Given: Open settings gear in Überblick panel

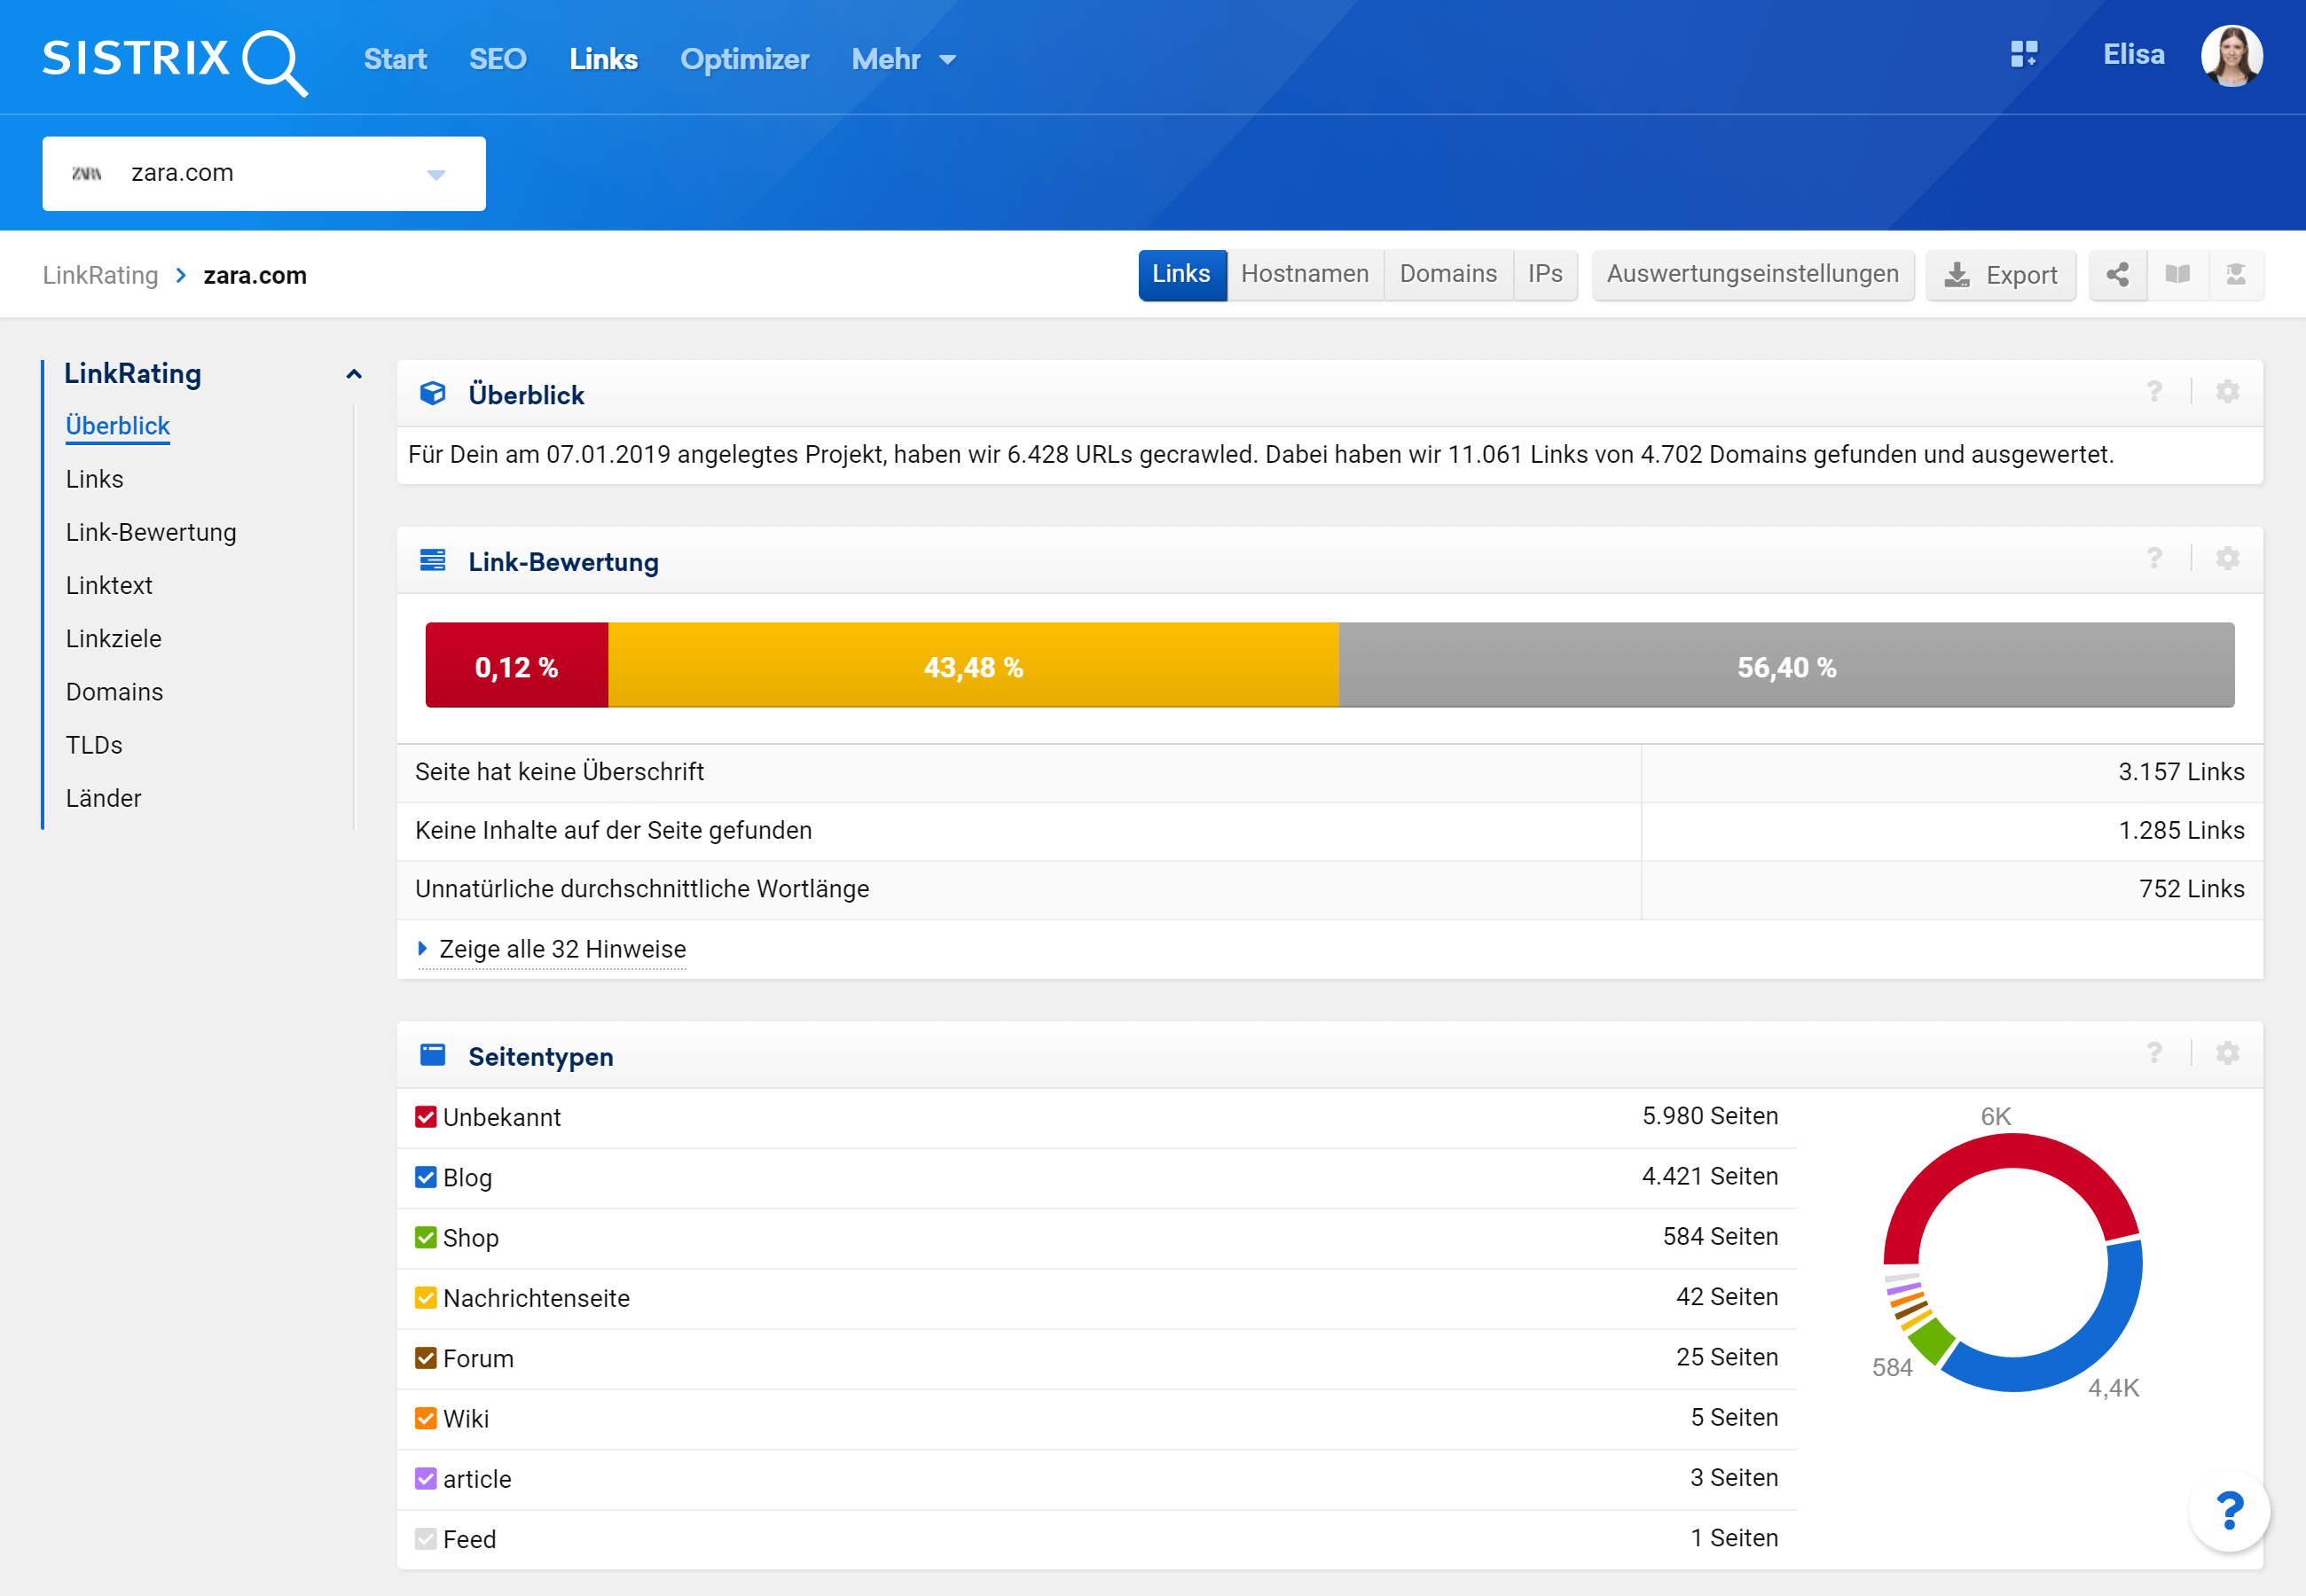Looking at the screenshot, I should click(2227, 392).
